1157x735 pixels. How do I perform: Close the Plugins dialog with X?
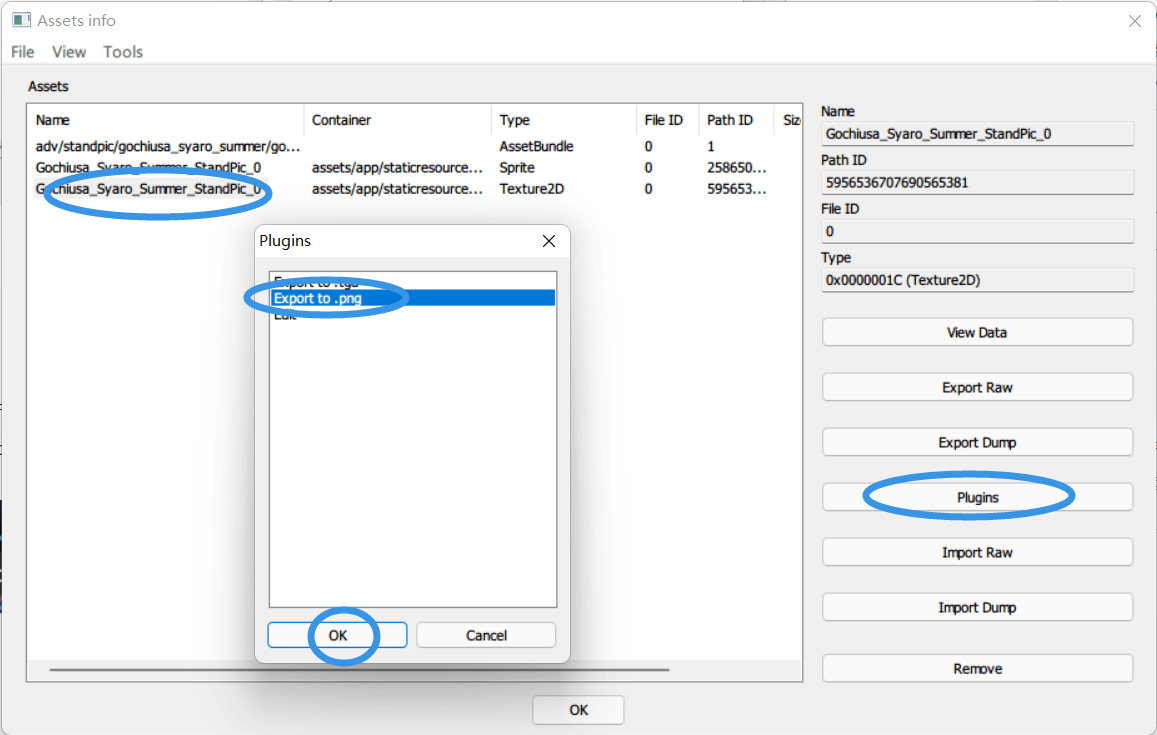coord(548,241)
